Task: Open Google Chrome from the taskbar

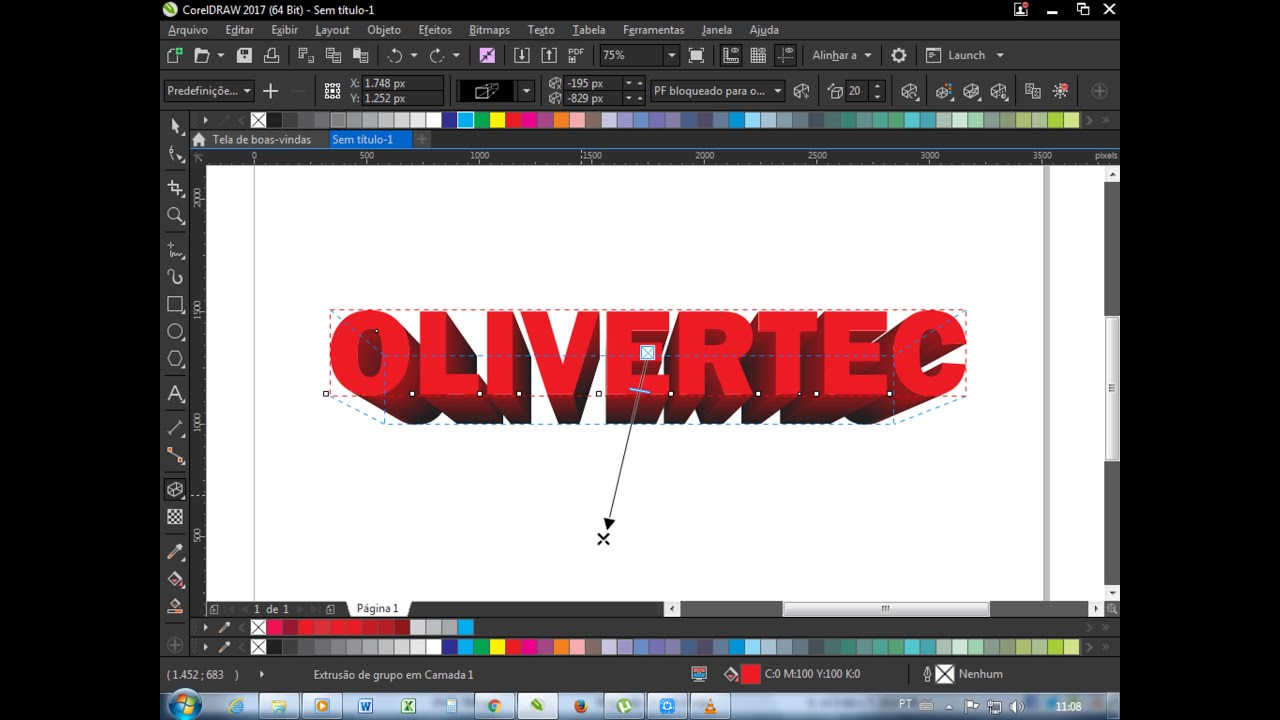Action: tap(494, 706)
